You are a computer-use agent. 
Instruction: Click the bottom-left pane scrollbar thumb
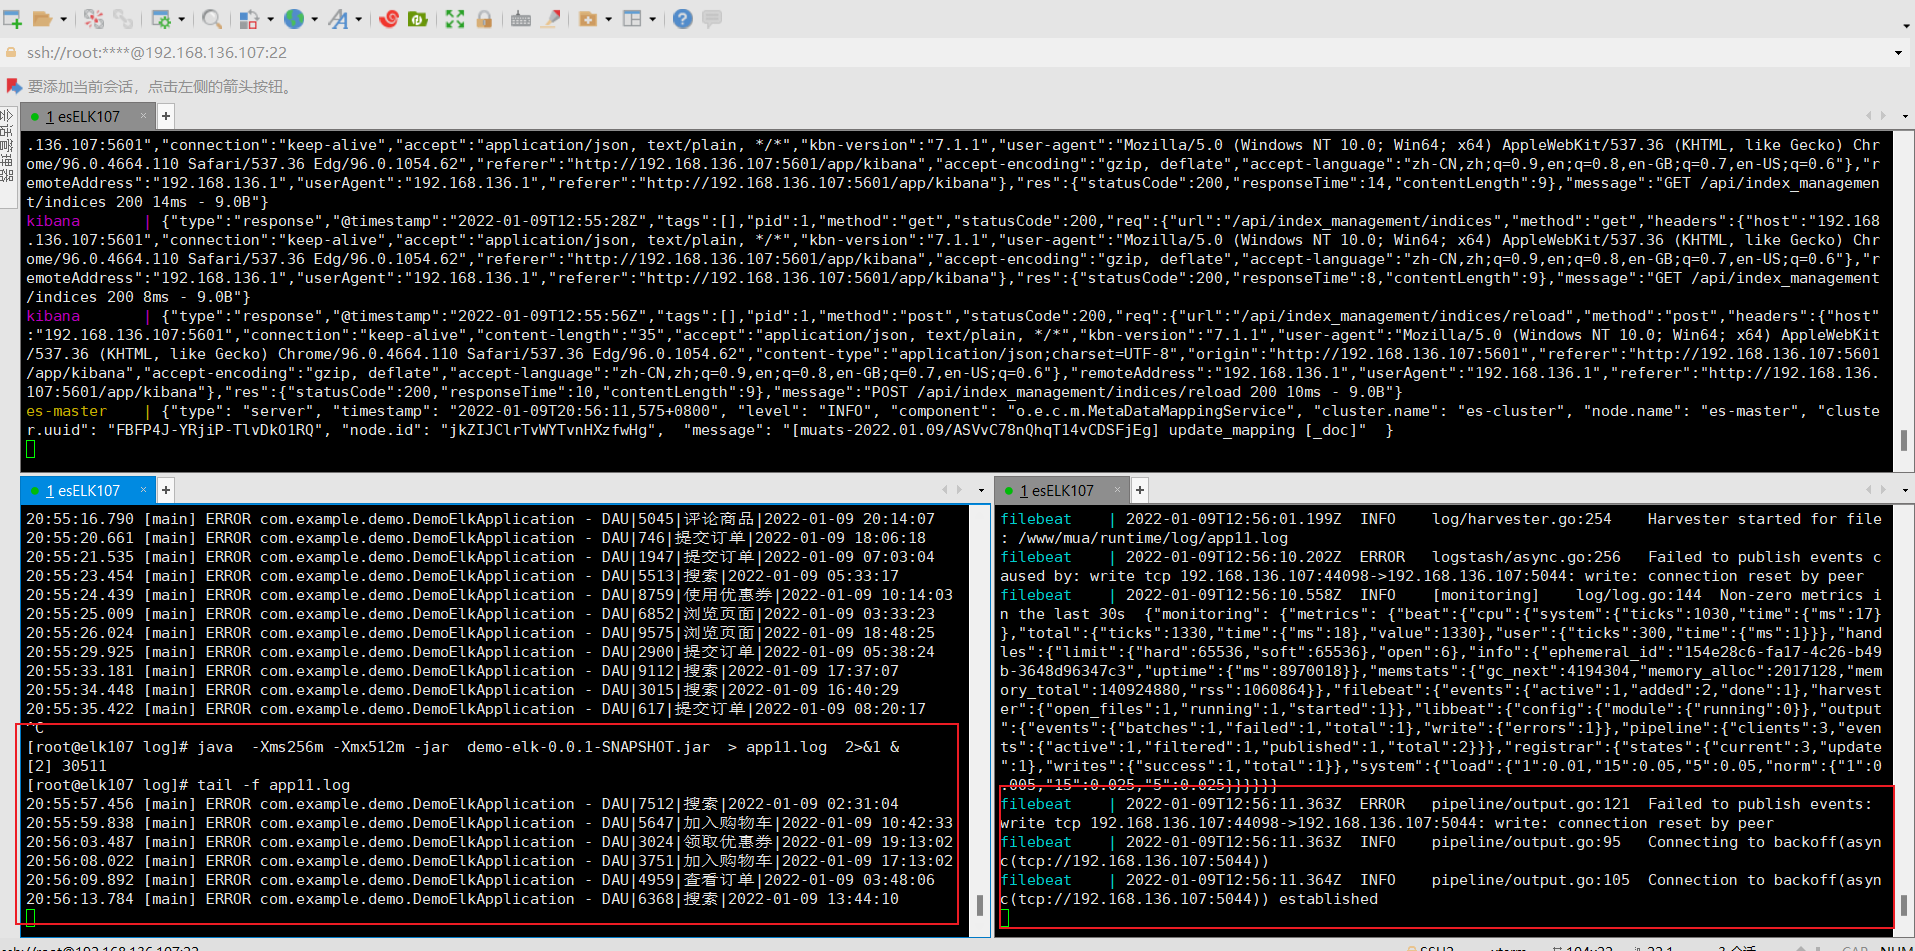979,906
